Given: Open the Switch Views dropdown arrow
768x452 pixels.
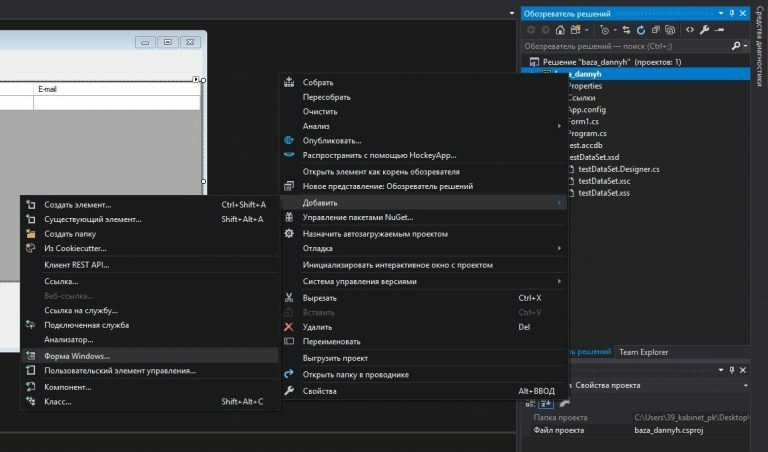Looking at the screenshot, I should [586, 30].
